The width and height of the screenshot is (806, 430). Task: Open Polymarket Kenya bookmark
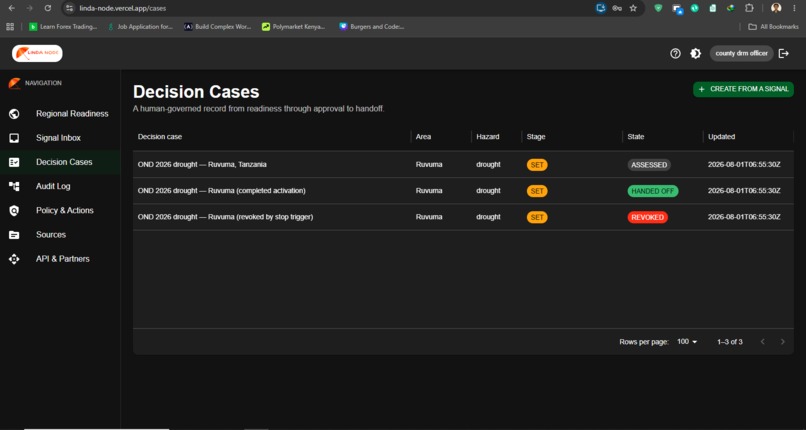pyautogui.click(x=294, y=27)
